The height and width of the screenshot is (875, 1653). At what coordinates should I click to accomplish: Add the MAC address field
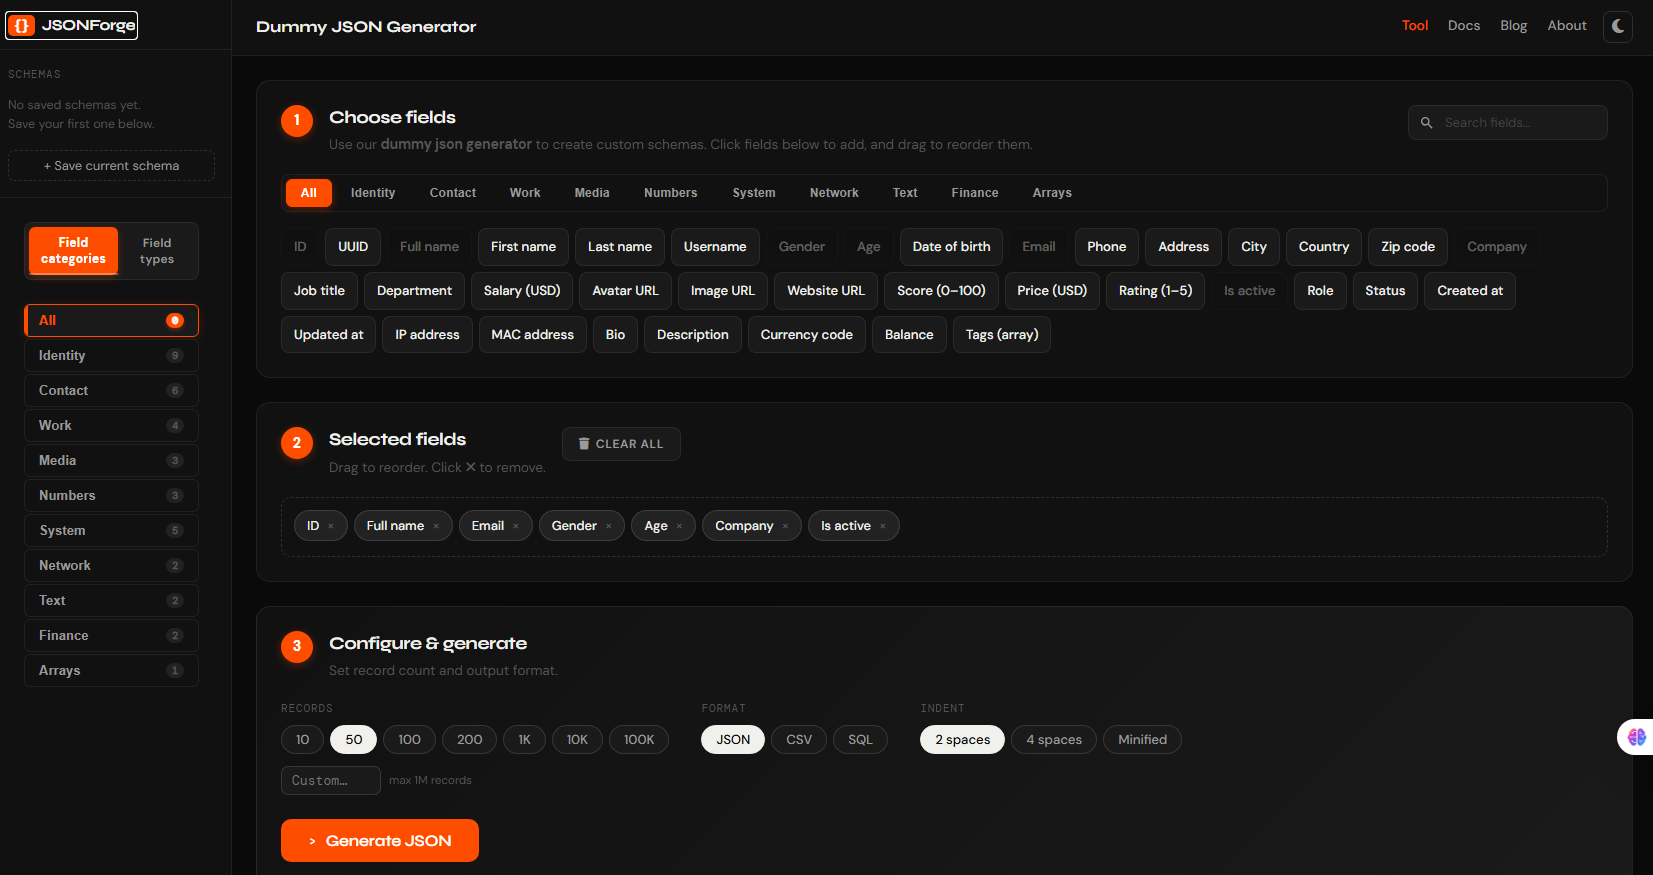point(533,335)
